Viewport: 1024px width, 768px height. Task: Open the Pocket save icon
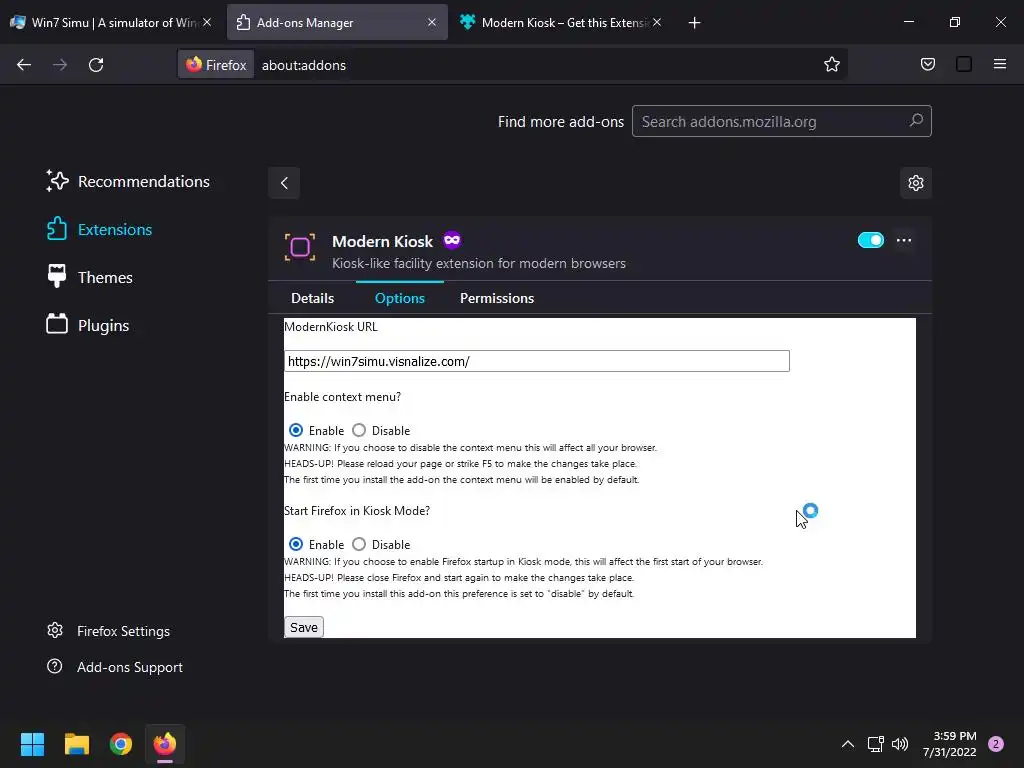(x=927, y=64)
